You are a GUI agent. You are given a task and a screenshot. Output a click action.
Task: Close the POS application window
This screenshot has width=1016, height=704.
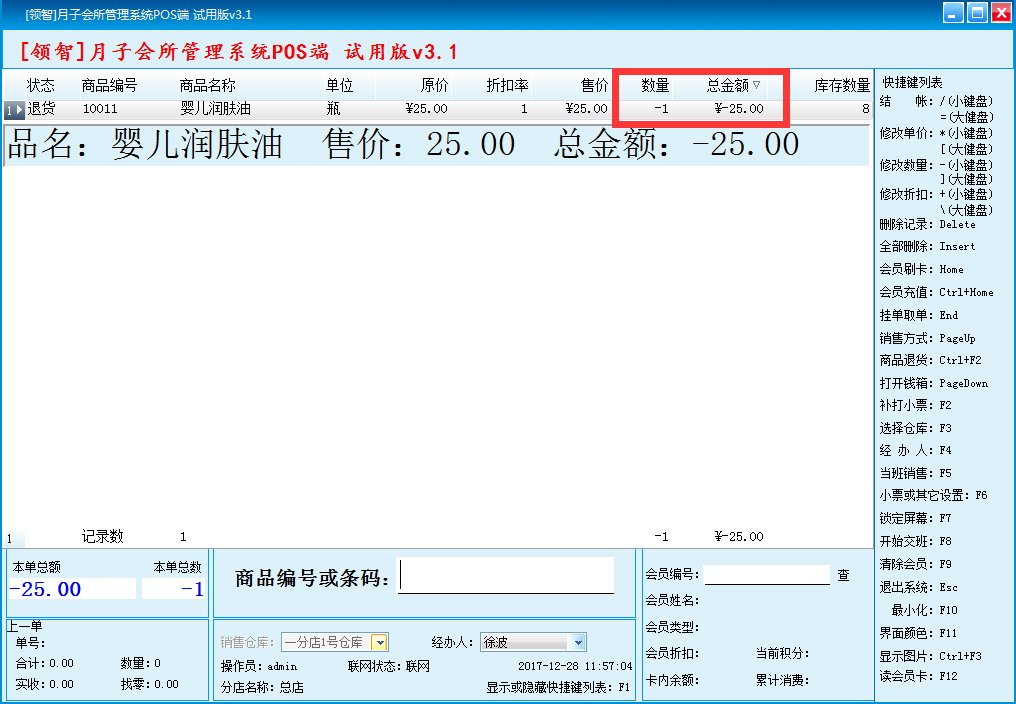pos(1000,13)
